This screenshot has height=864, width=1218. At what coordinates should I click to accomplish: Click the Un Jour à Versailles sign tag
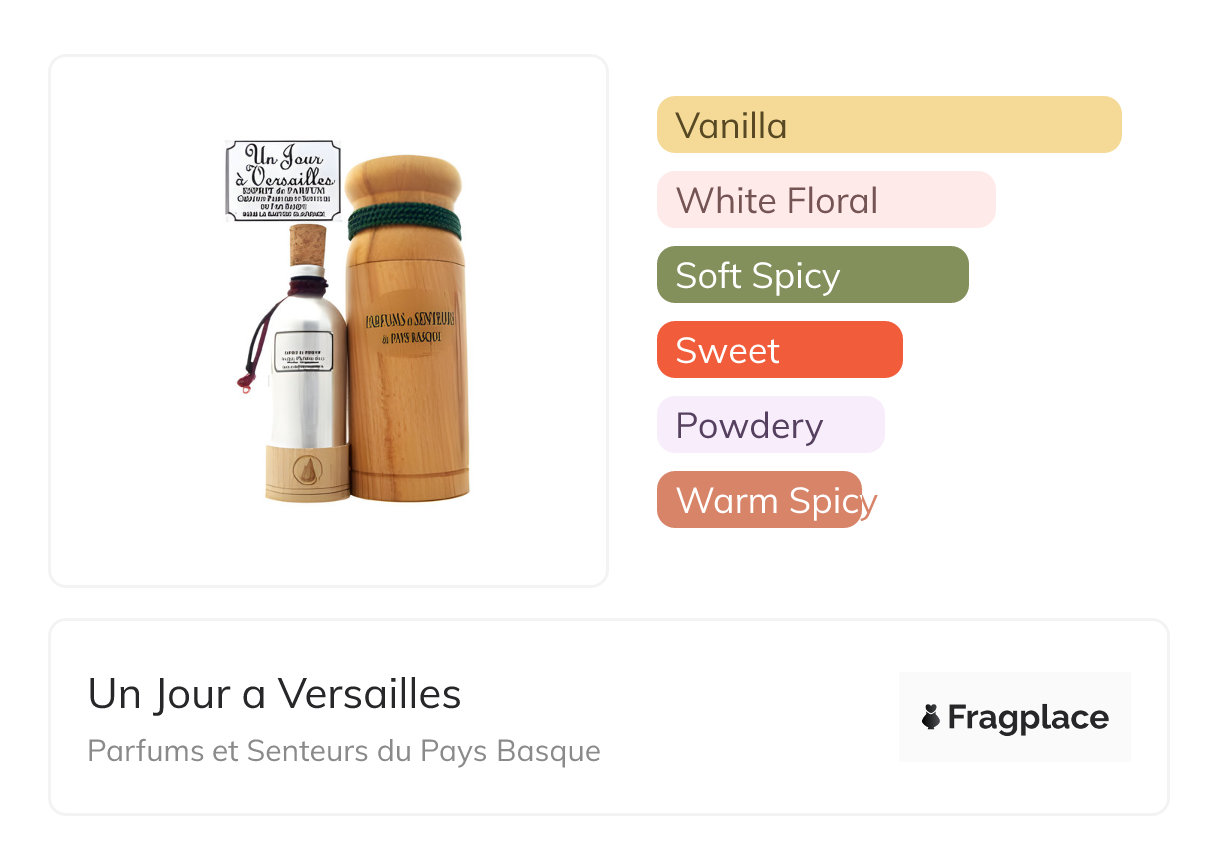click(283, 180)
